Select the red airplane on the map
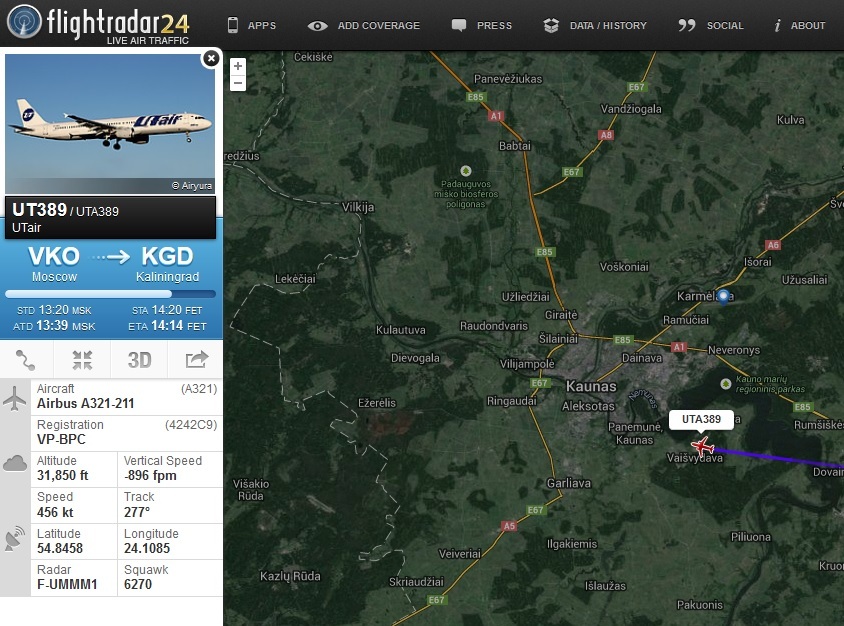This screenshot has height=626, width=844. click(702, 447)
